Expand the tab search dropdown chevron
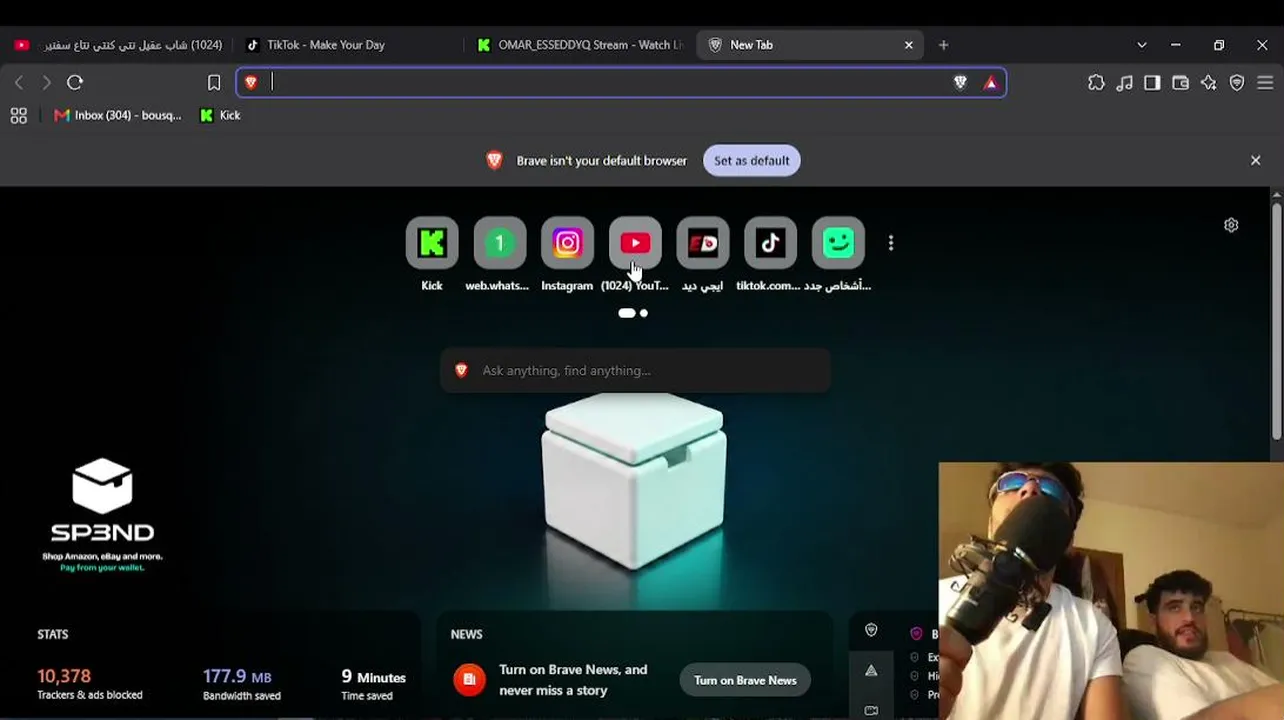The width and height of the screenshot is (1284, 720). (x=1142, y=45)
